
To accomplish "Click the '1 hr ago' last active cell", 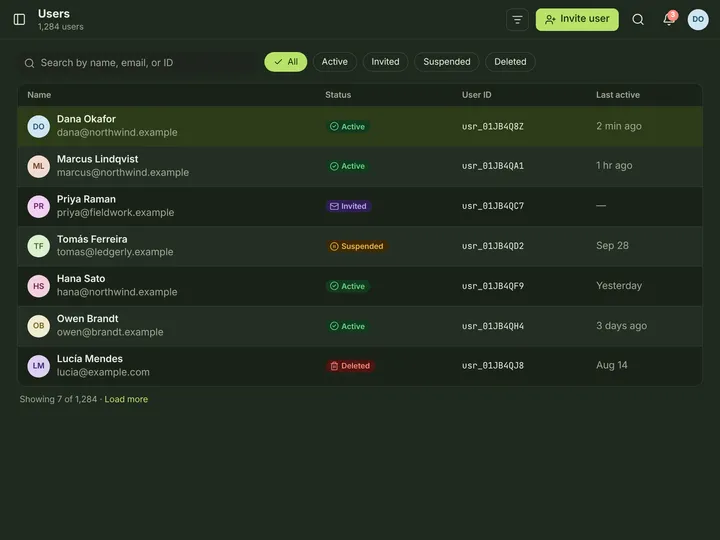I will tap(614, 165).
